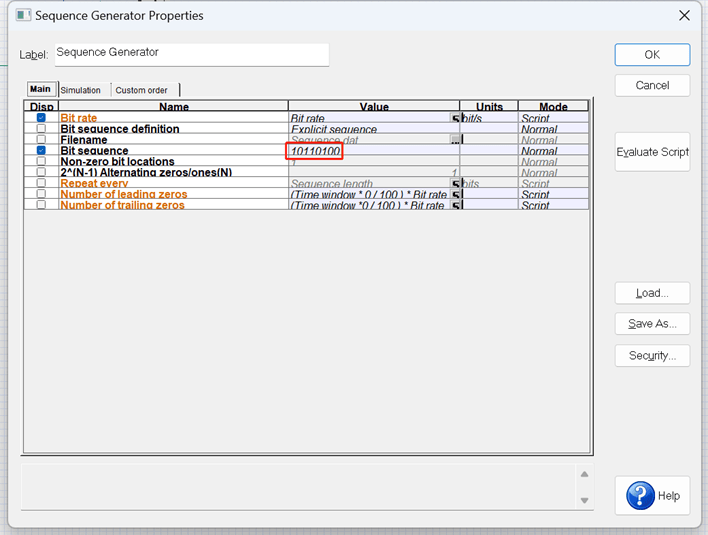Open script editor icon for Repeat every value
Viewport: 708px width, 535px height.
[x=455, y=183]
